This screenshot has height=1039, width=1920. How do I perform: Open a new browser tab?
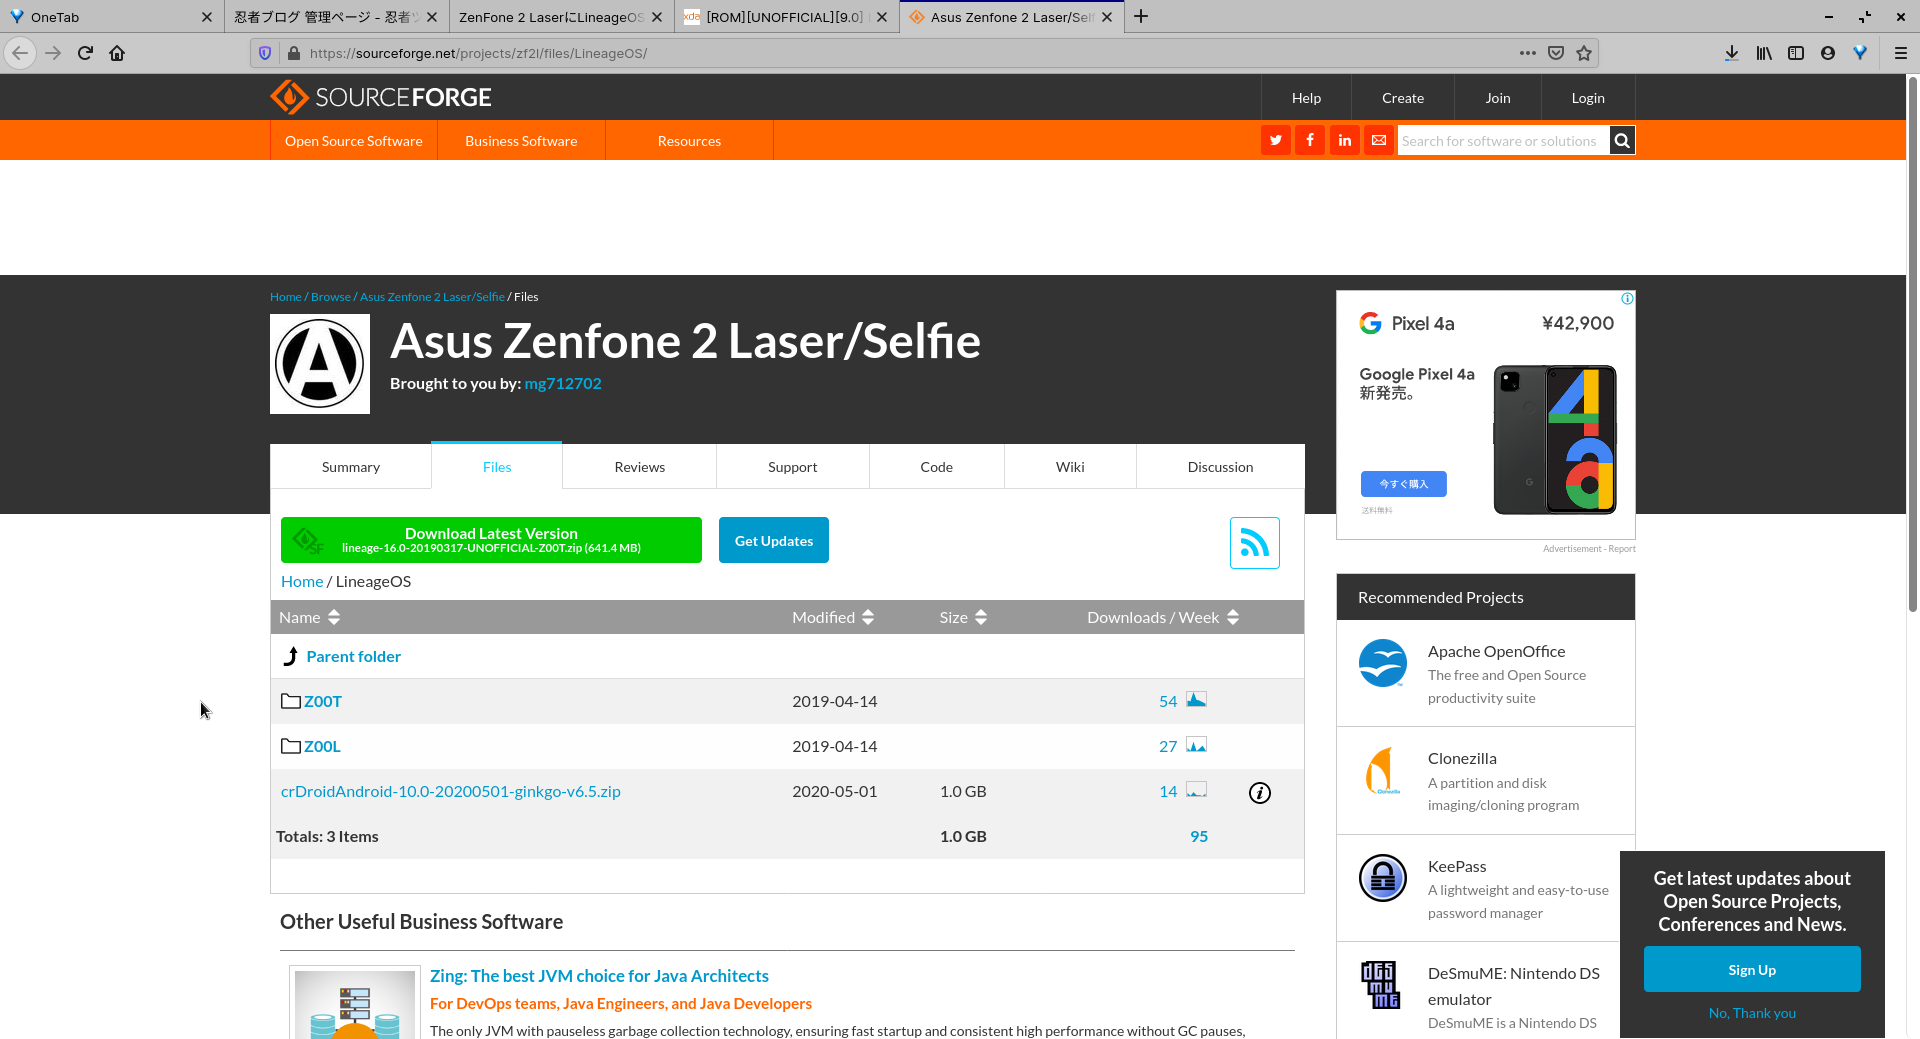pyautogui.click(x=1141, y=17)
